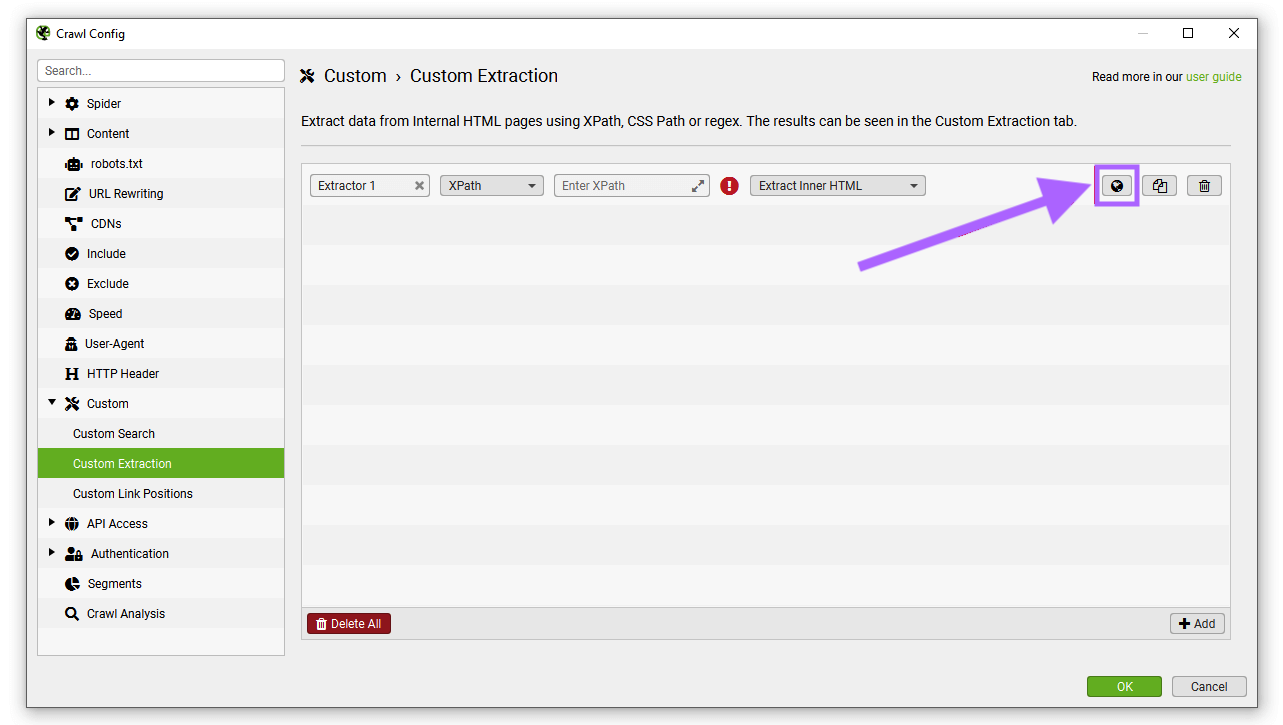Image resolution: width=1283 pixels, height=725 pixels.
Task: Click the Speed speedometer icon in the sidebar
Action: (73, 313)
